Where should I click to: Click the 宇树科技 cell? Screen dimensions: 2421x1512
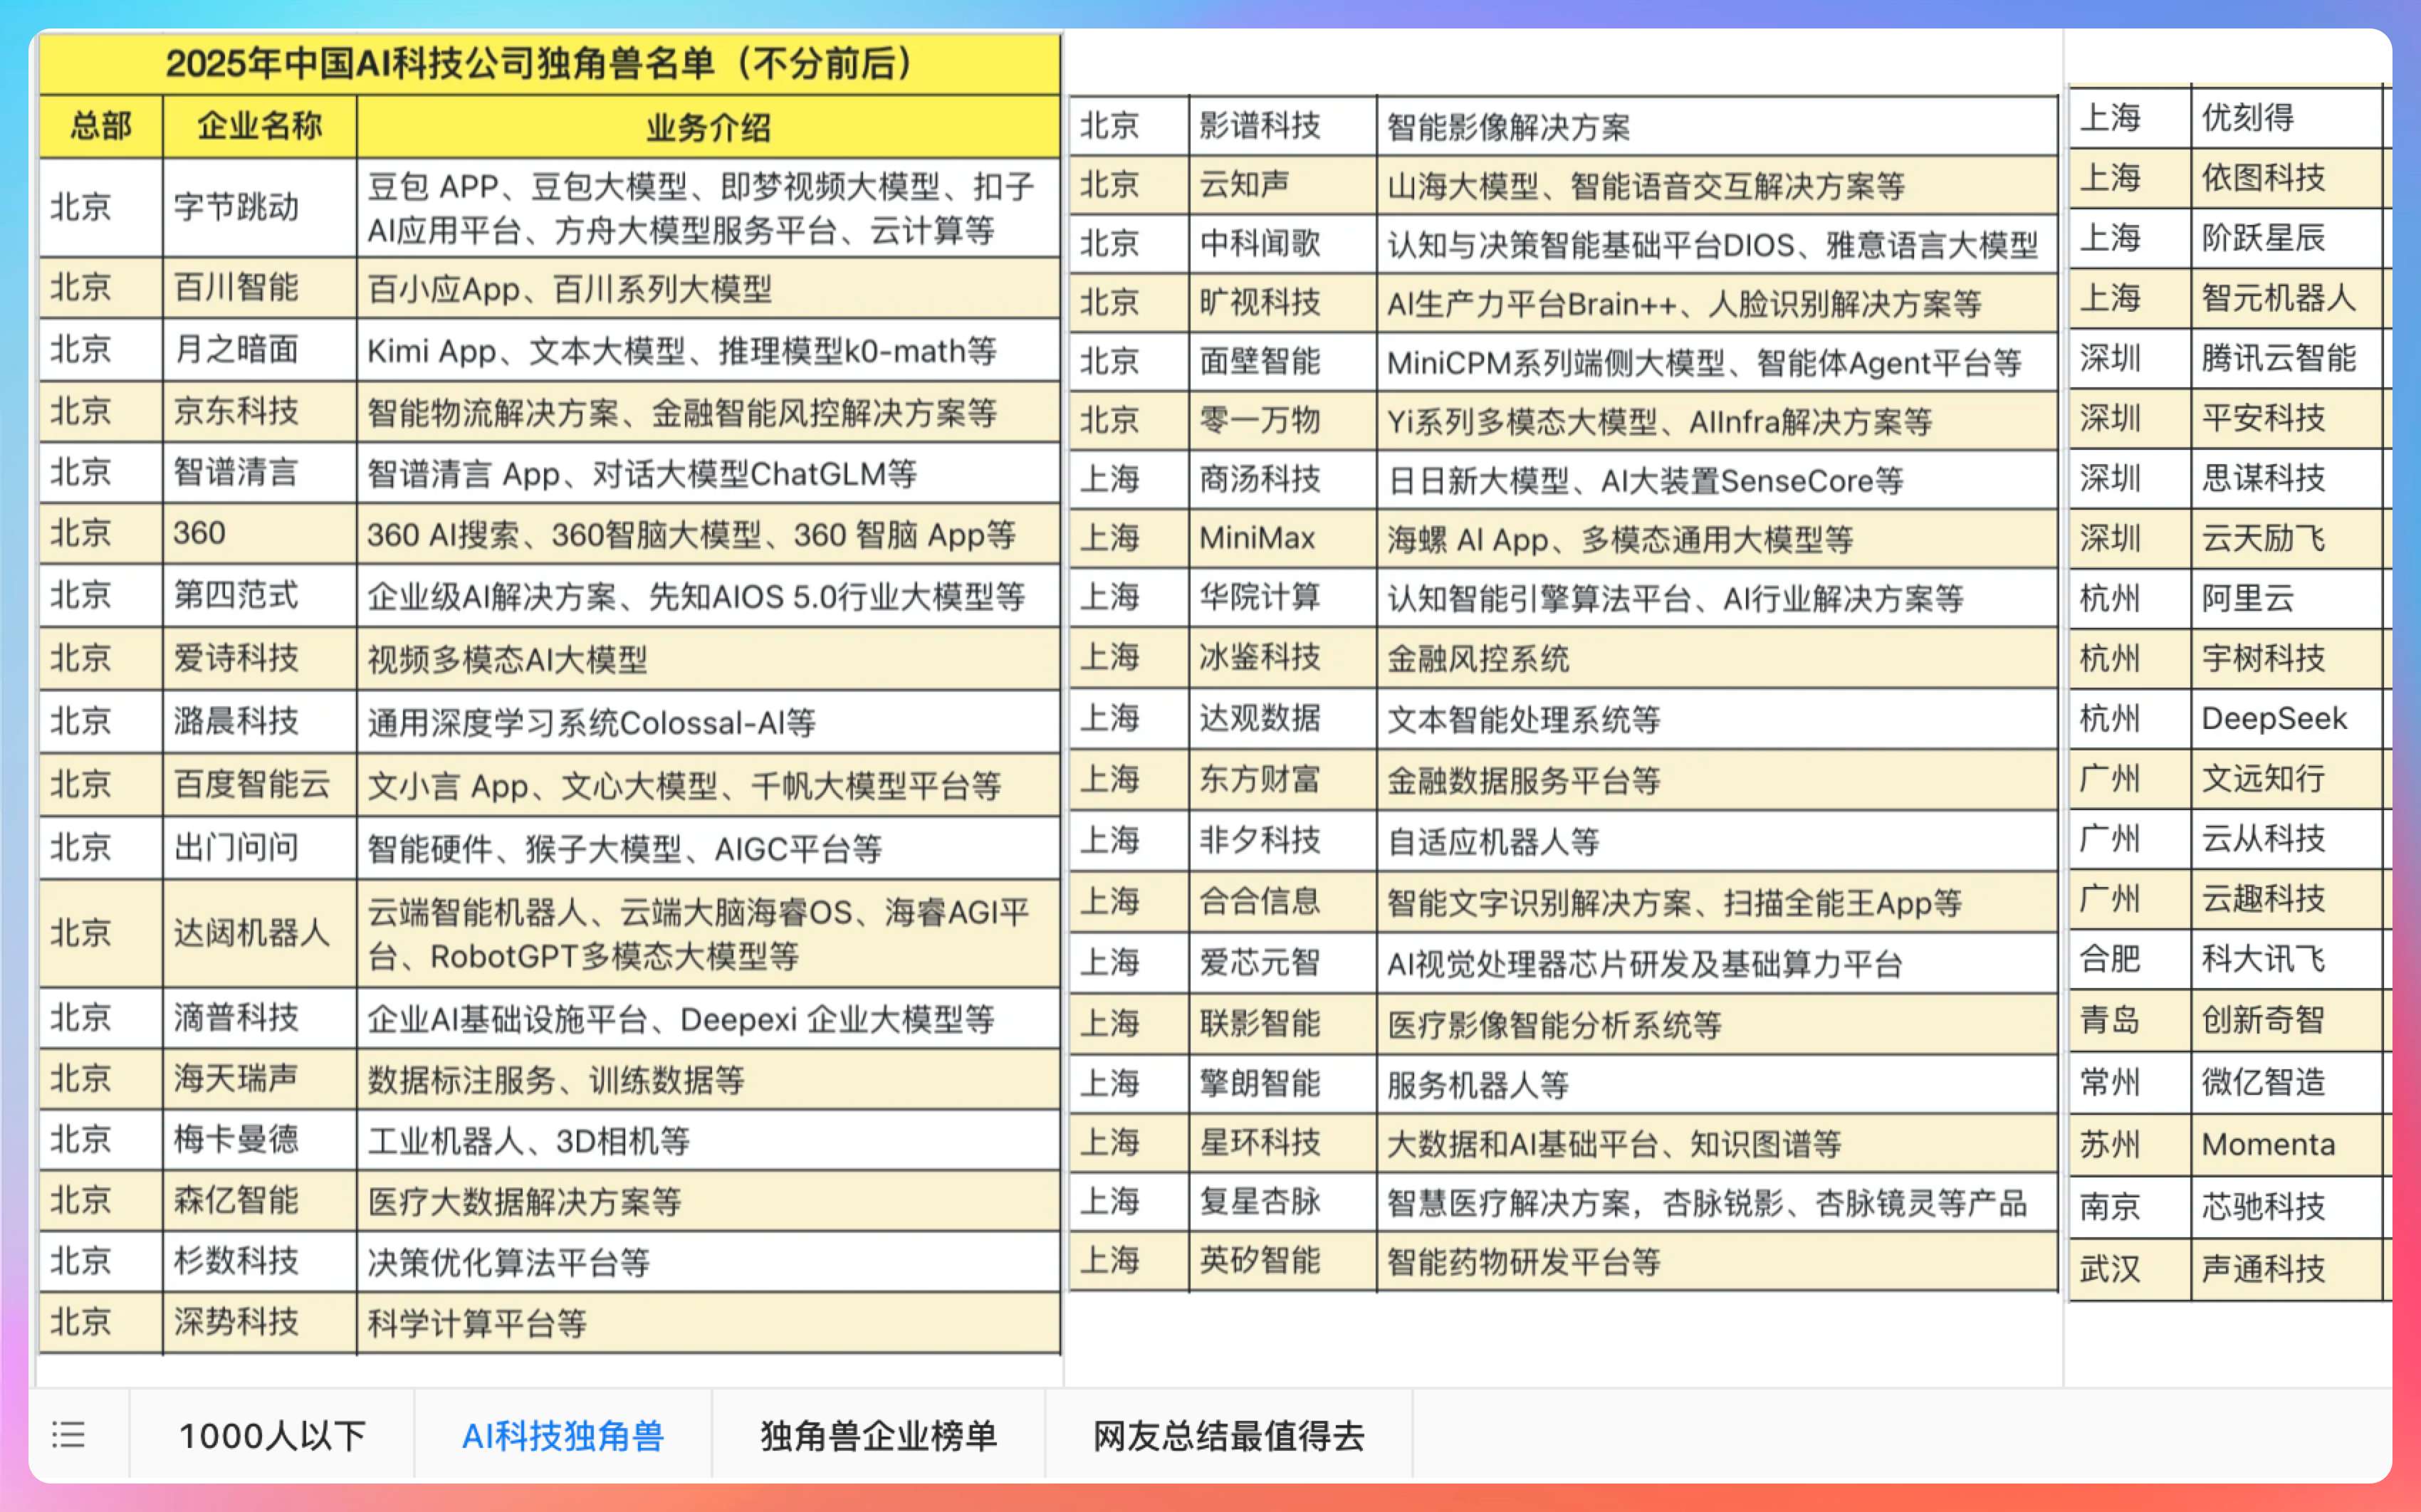[2263, 658]
